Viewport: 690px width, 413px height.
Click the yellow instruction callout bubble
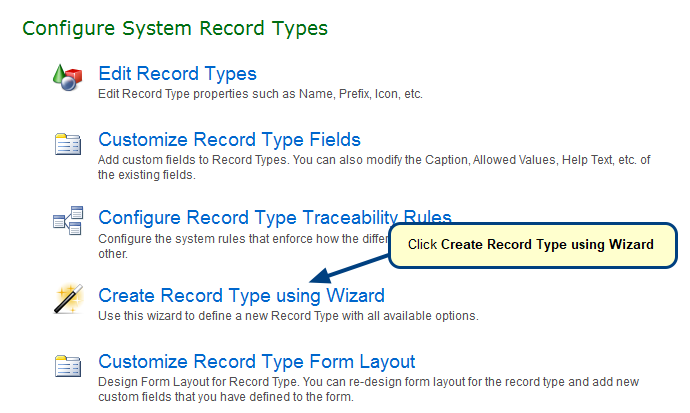click(x=532, y=245)
